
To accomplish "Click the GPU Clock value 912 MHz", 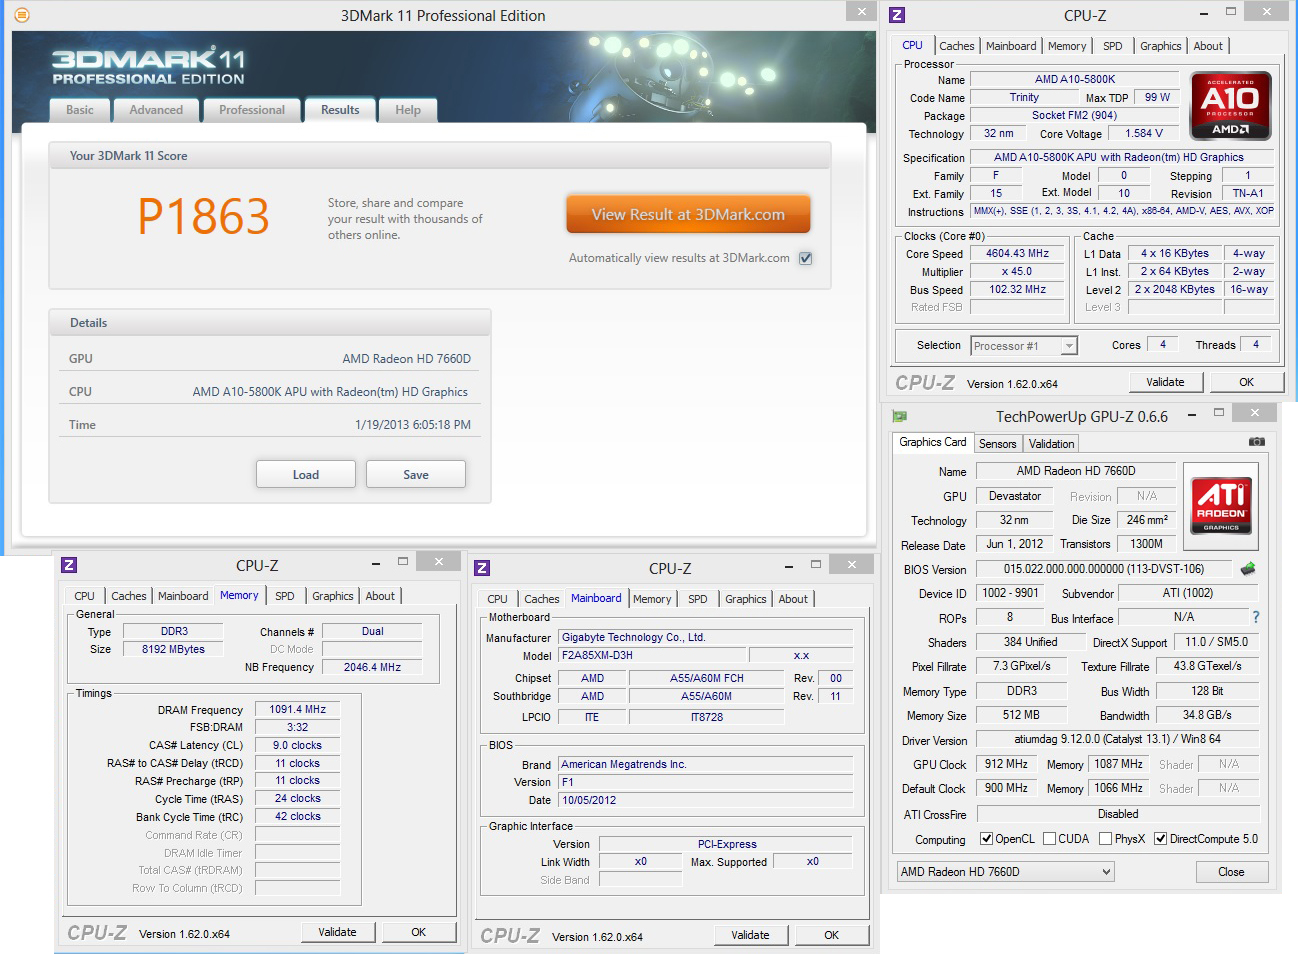I will 1006,764.
